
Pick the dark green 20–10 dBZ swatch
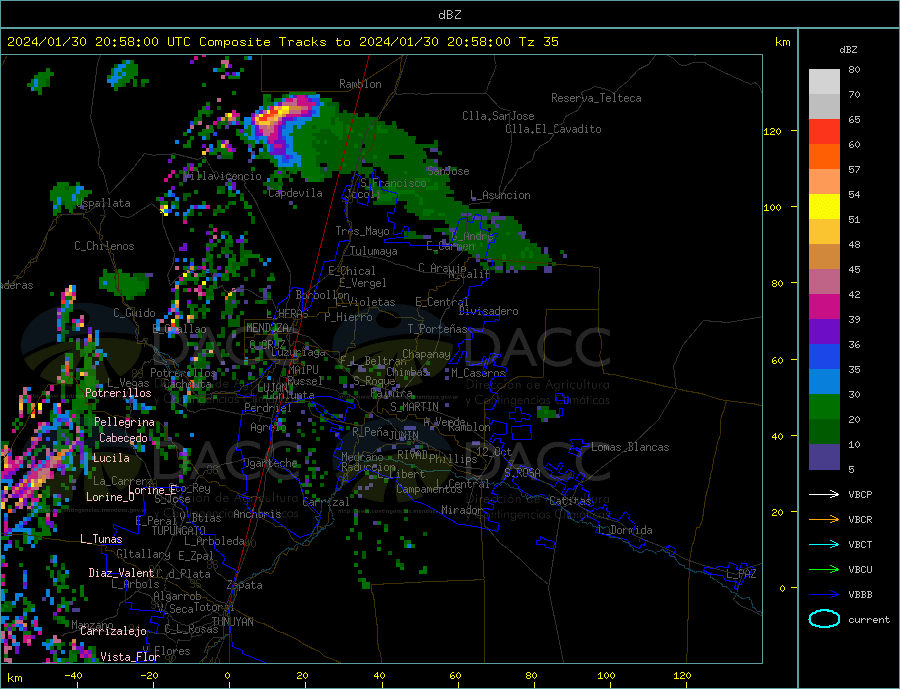824,432
